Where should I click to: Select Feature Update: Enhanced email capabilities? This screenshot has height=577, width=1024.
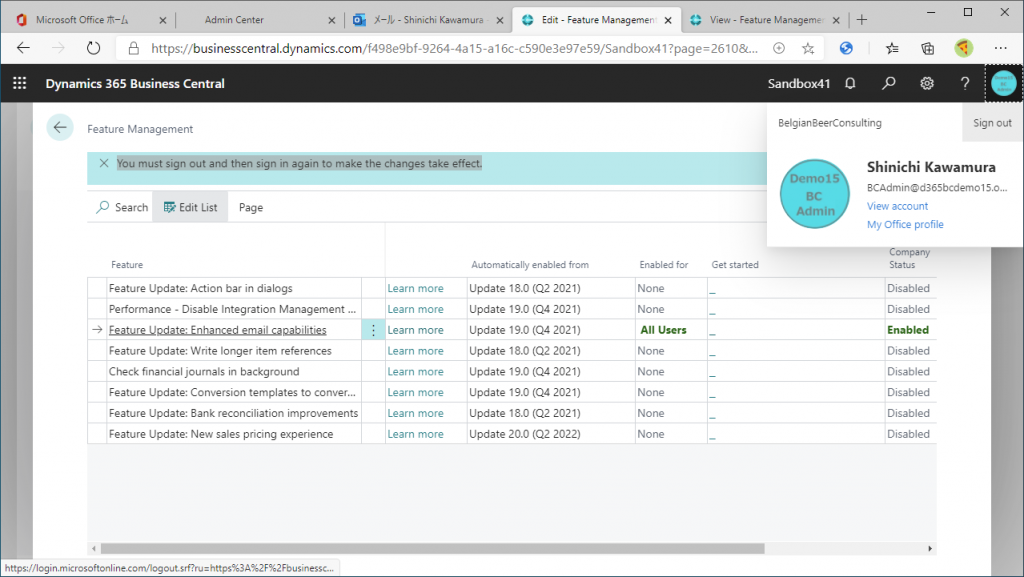pyautogui.click(x=217, y=330)
